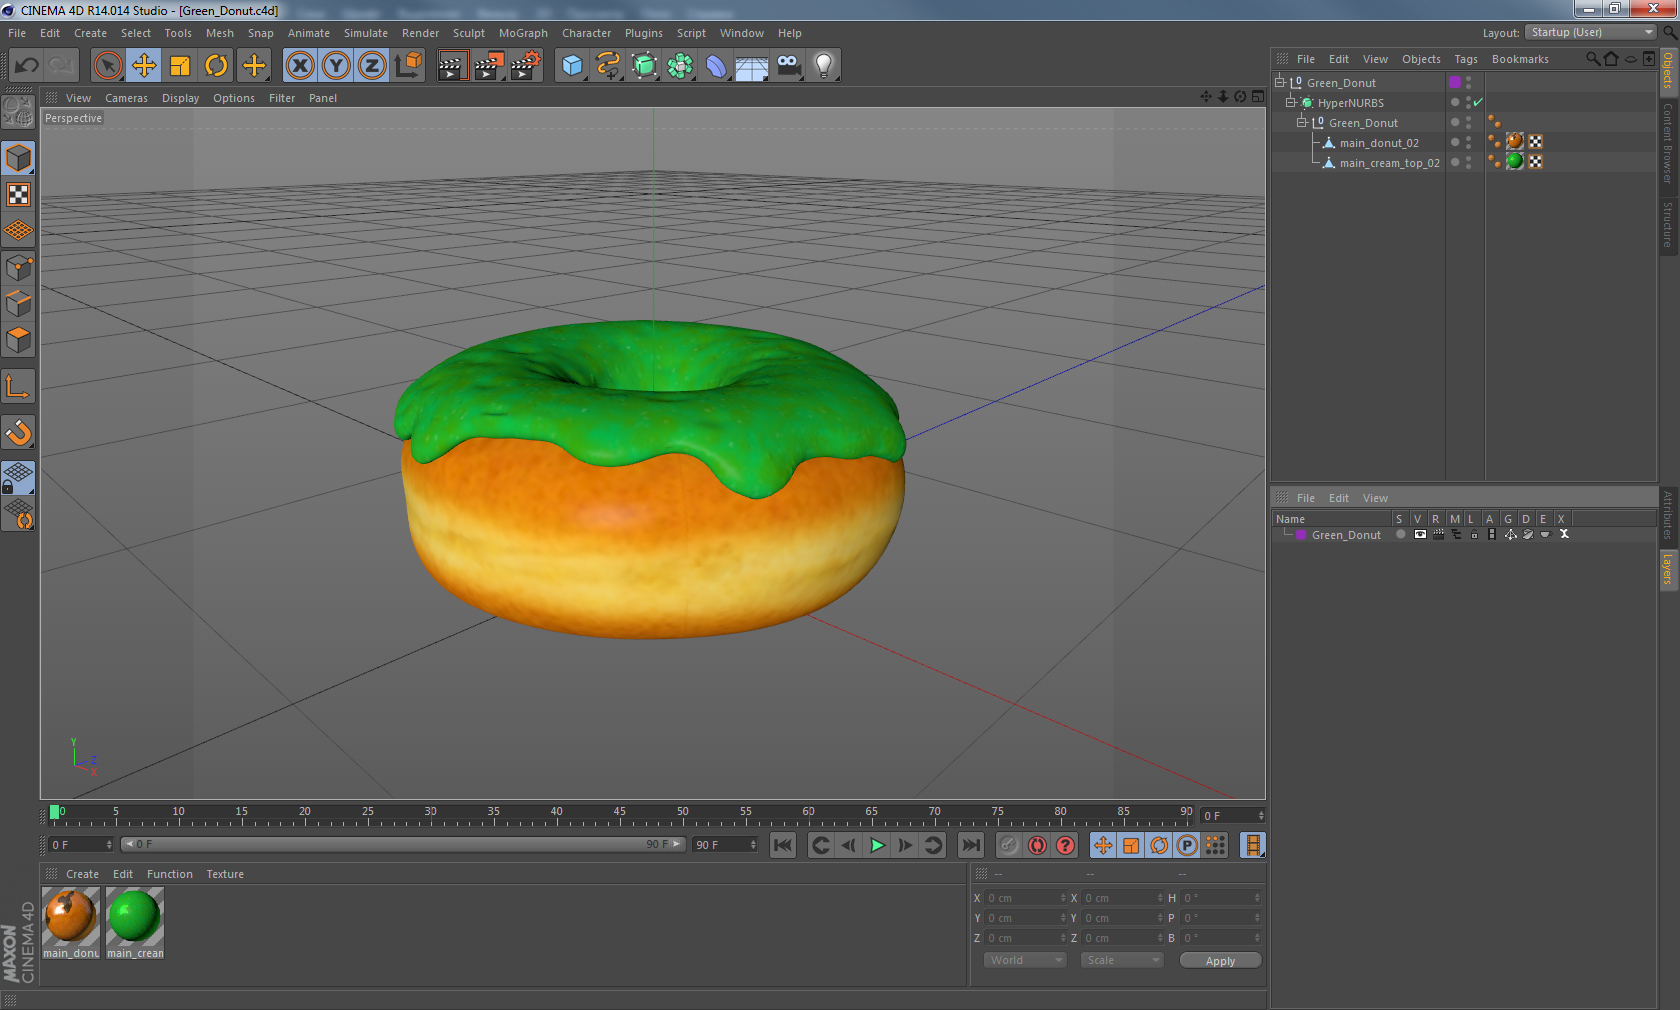Open the Simulate menu
Screen dimensions: 1680x1010
(x=366, y=33)
